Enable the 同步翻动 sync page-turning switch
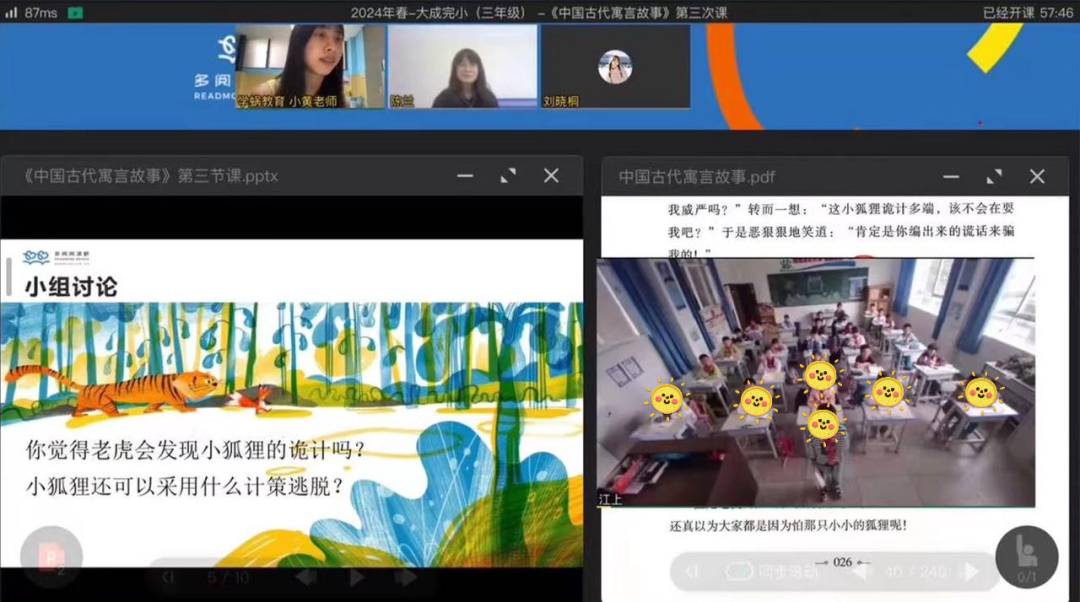 point(738,571)
